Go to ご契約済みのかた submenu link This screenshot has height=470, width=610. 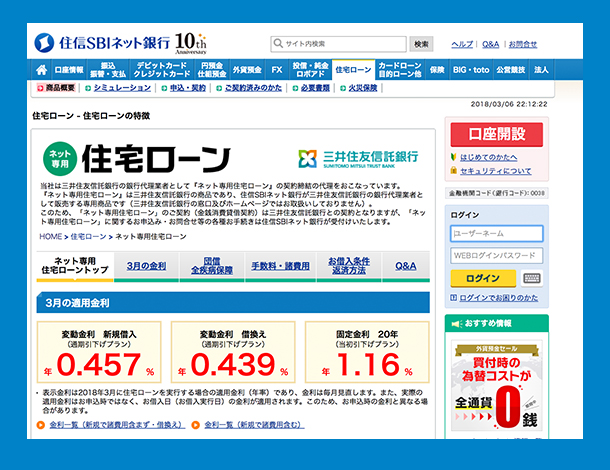pos(253,88)
